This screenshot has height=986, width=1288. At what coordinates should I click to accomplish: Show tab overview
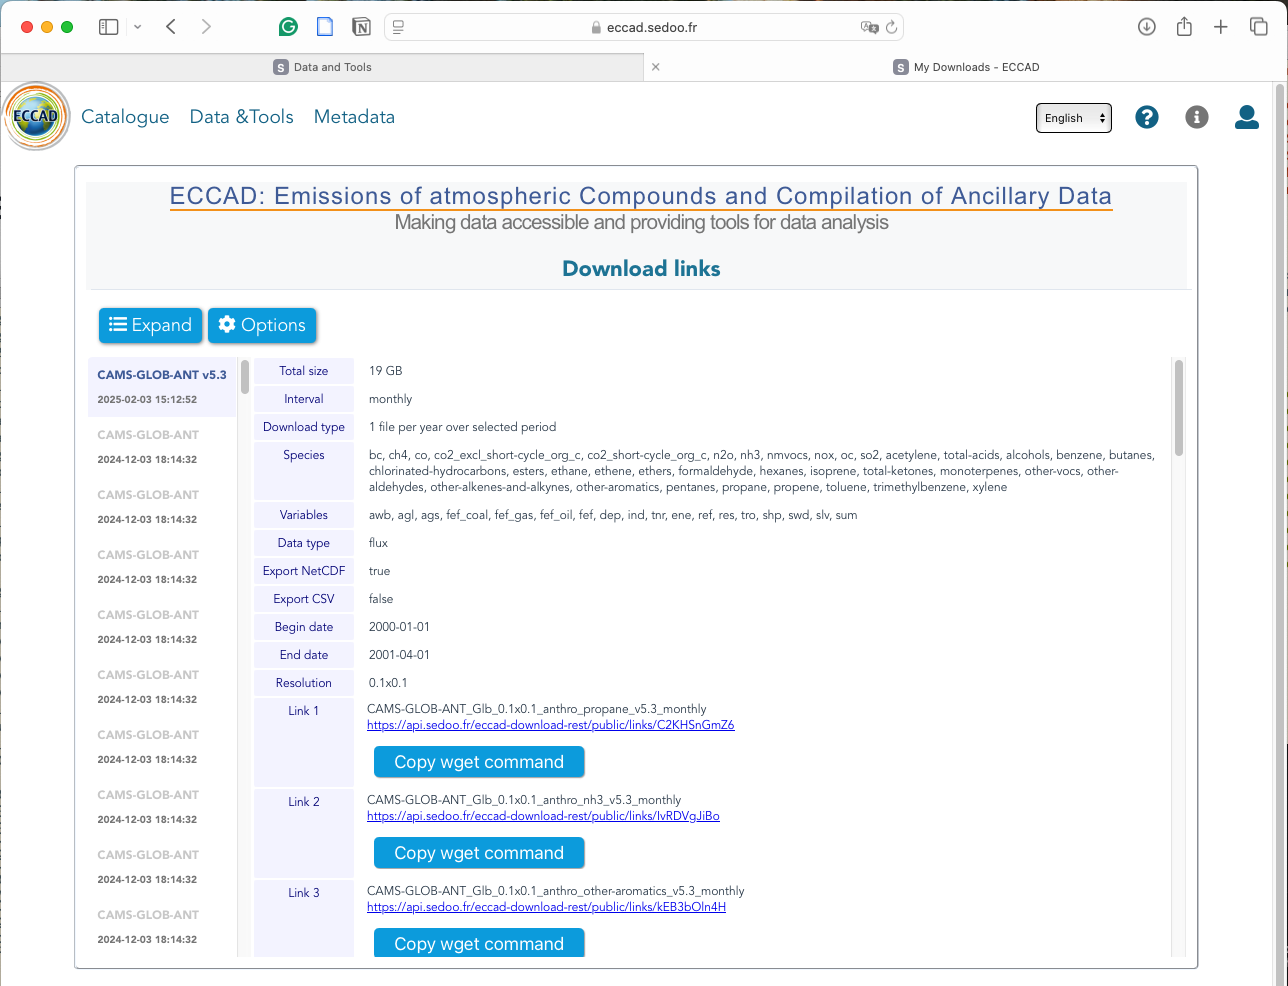click(x=1259, y=27)
